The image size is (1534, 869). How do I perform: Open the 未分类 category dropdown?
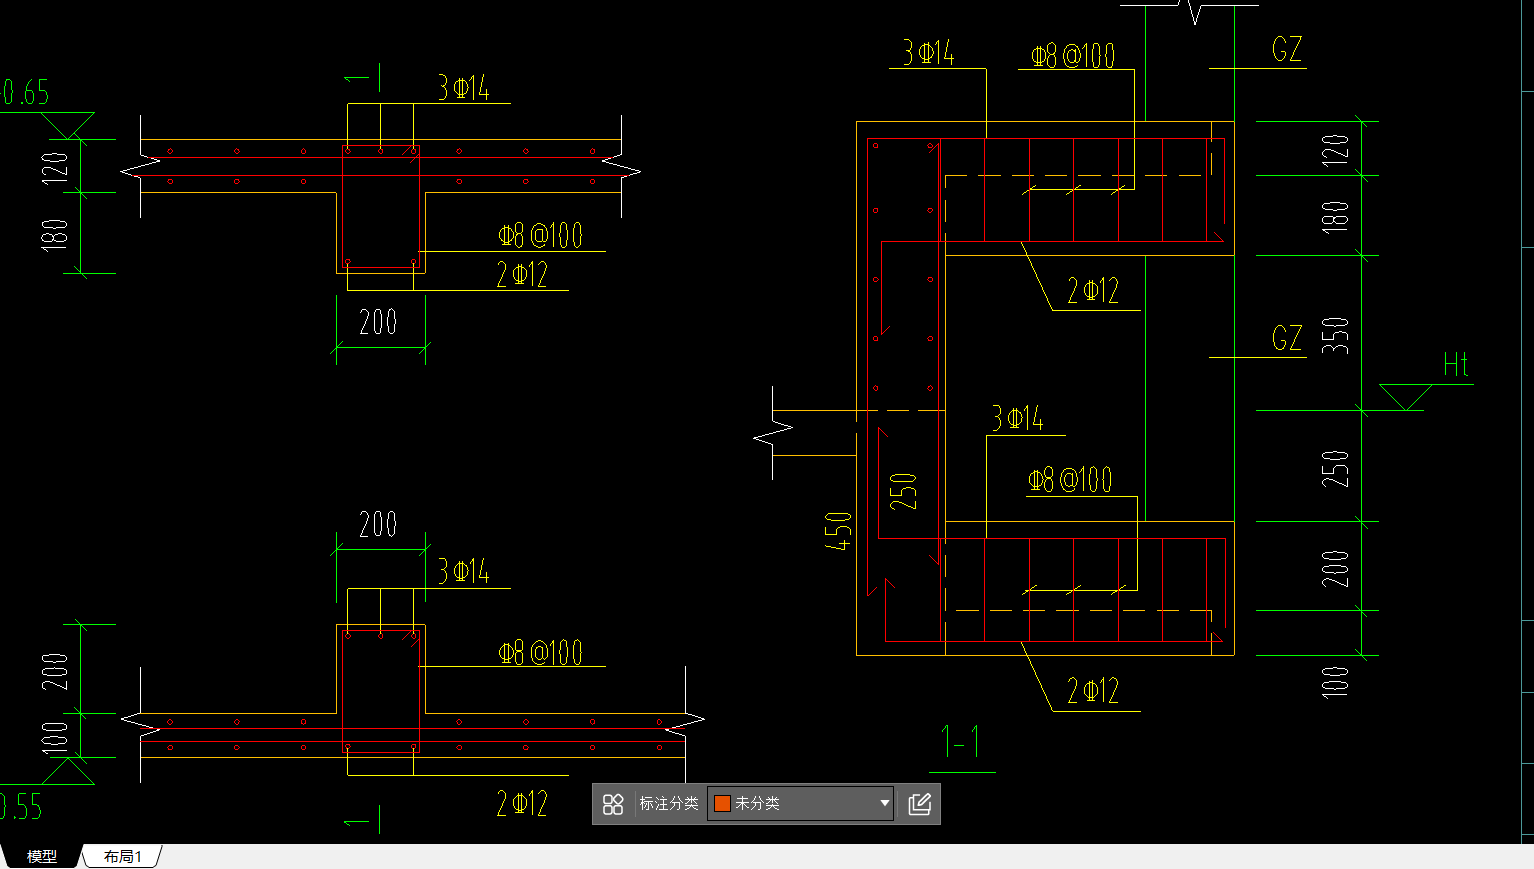click(x=801, y=803)
